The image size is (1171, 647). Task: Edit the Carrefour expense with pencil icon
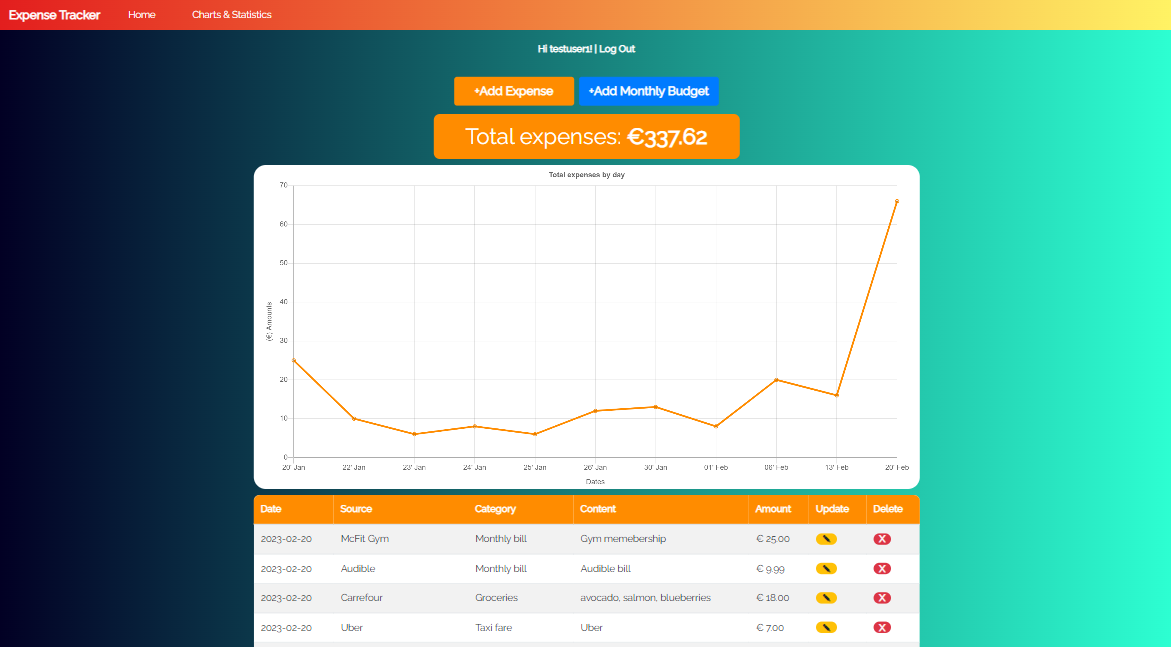coord(826,598)
